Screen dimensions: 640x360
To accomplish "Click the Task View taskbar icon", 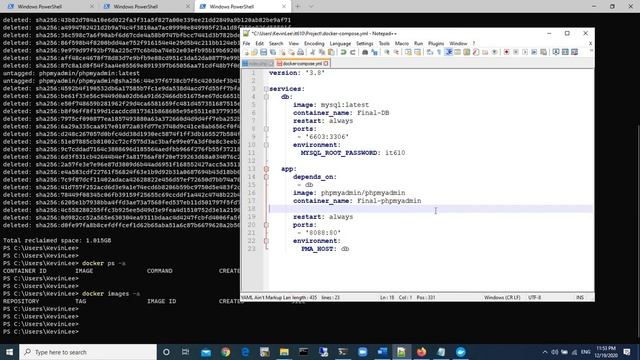I will point(185,352).
